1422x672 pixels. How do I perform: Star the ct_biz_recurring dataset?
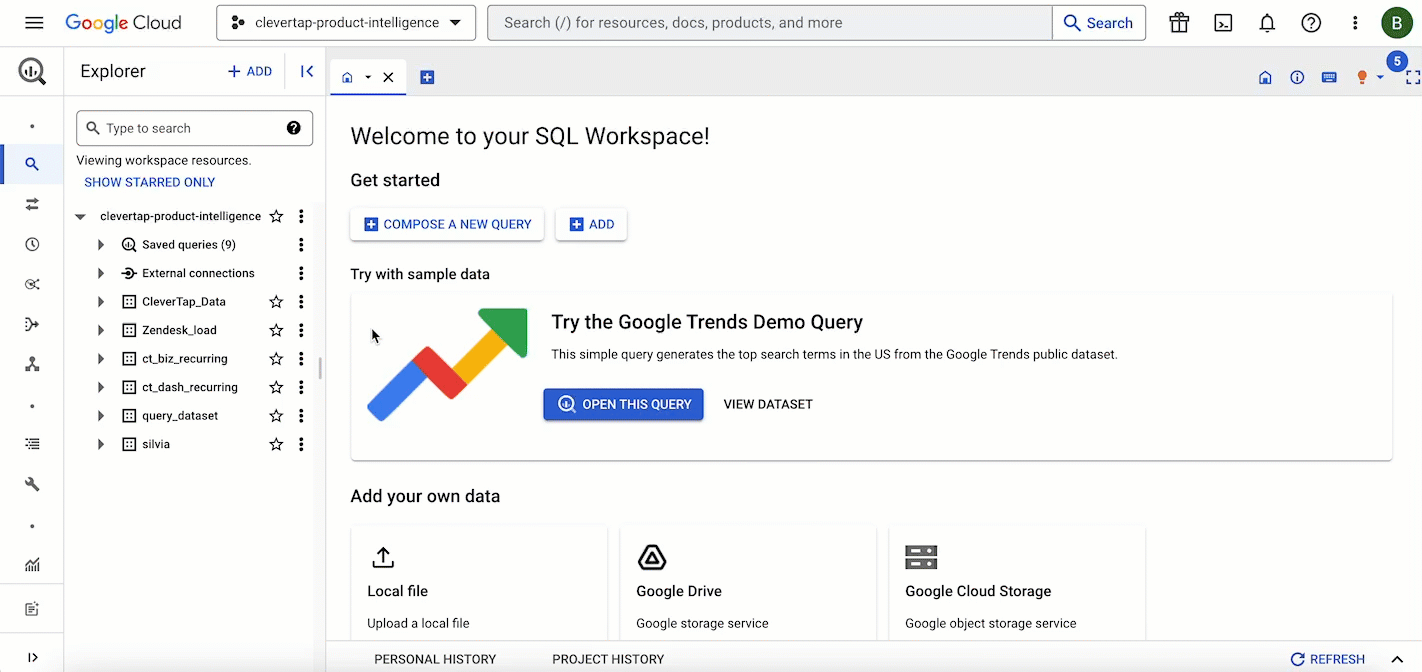click(x=277, y=358)
